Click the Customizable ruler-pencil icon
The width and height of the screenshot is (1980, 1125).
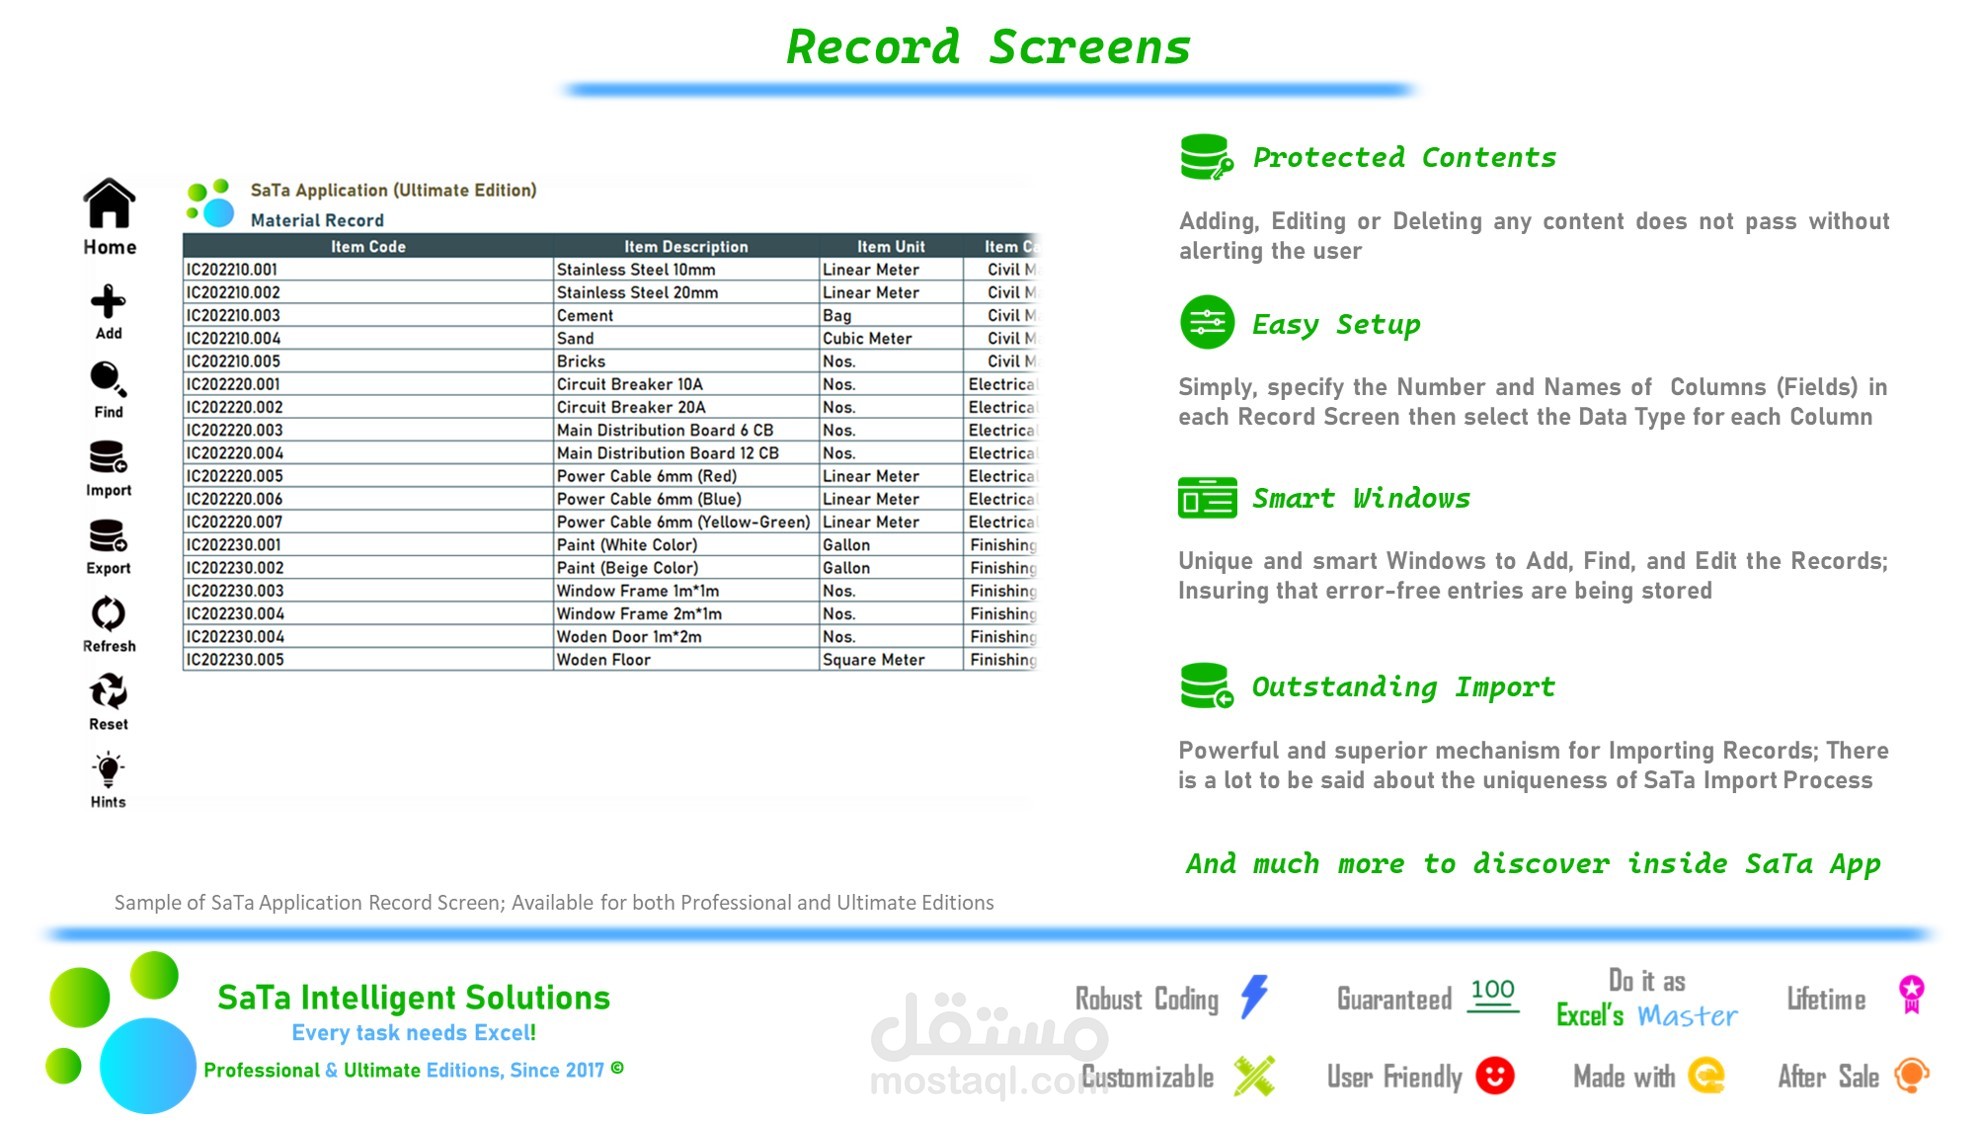1254,1076
